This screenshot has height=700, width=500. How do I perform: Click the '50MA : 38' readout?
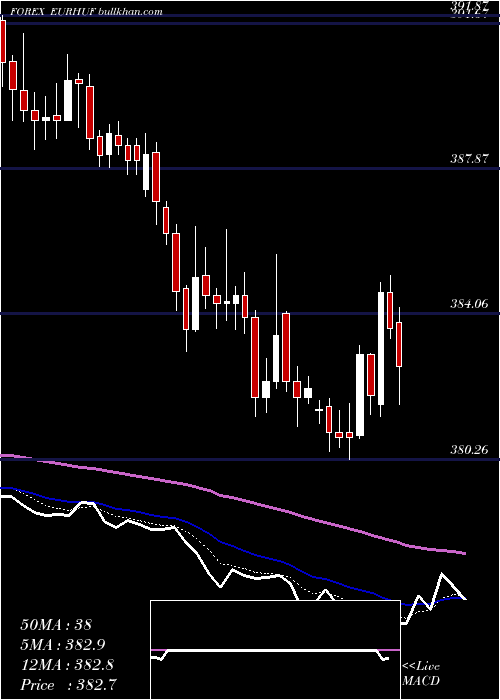pos(56,625)
